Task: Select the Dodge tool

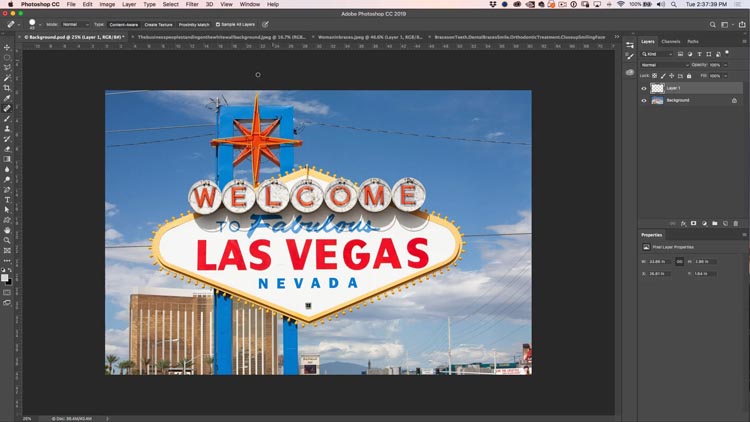Action: [7, 179]
